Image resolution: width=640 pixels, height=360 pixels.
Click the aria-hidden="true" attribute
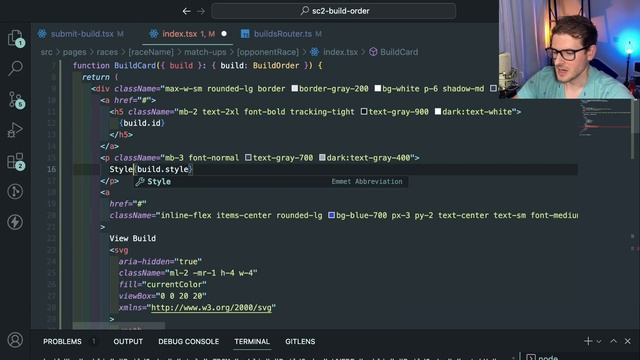[x=160, y=262]
